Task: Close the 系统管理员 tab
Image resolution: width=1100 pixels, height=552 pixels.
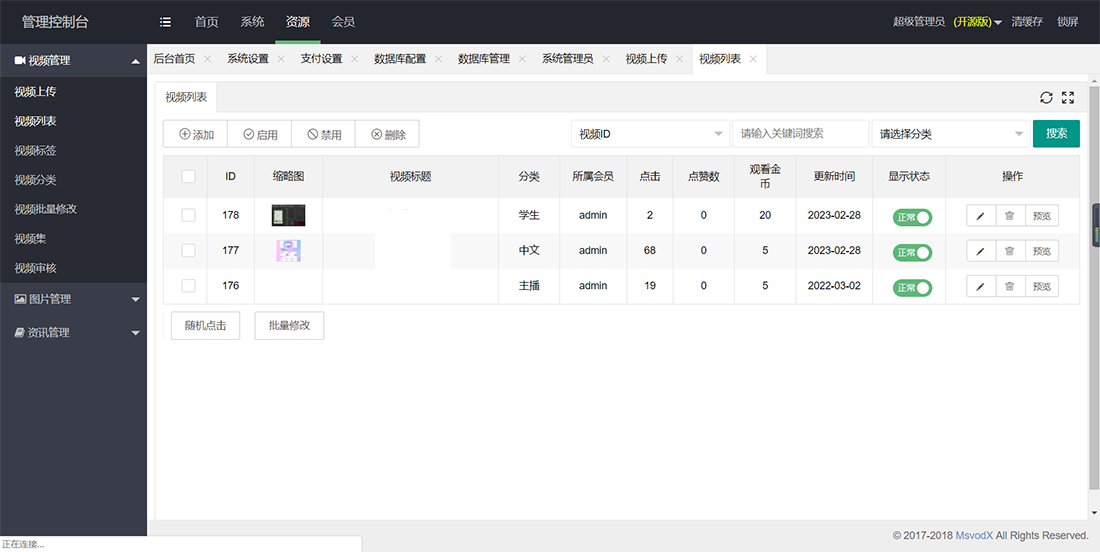Action: [605, 59]
